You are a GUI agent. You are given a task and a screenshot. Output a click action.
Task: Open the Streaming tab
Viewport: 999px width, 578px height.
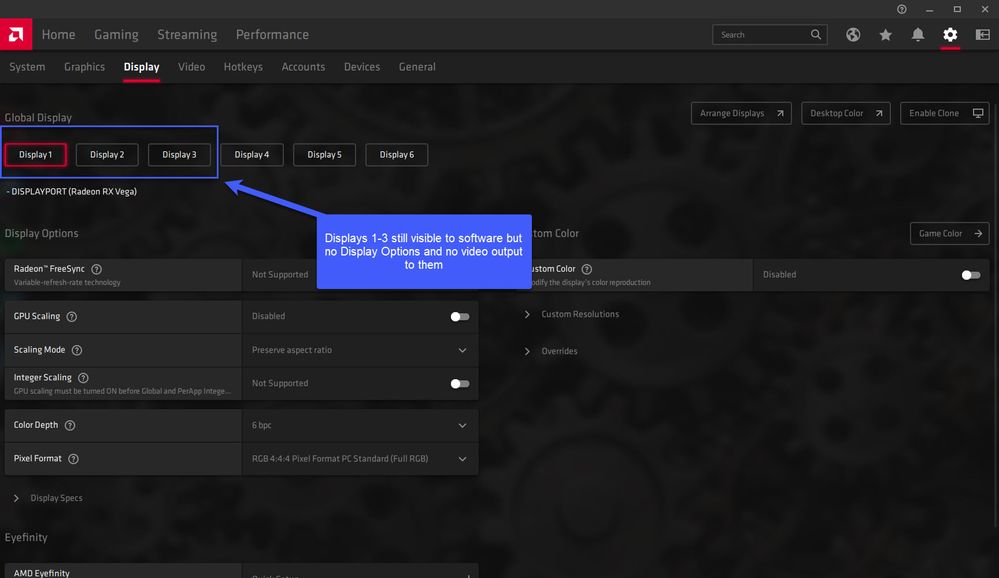pyautogui.click(x=187, y=34)
